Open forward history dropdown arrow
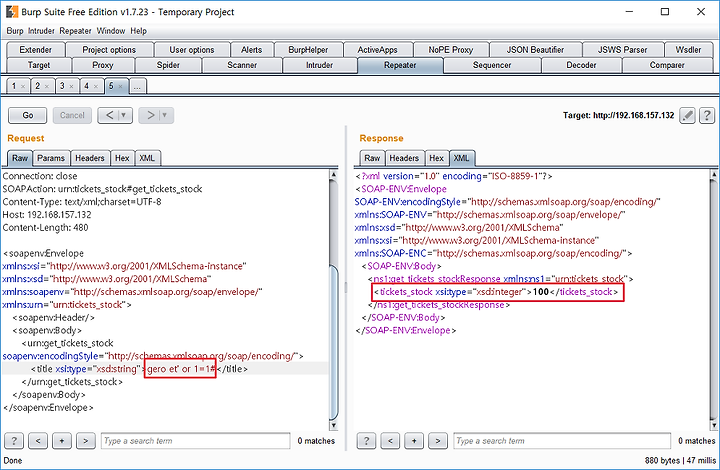The image size is (720, 470). pos(165,115)
